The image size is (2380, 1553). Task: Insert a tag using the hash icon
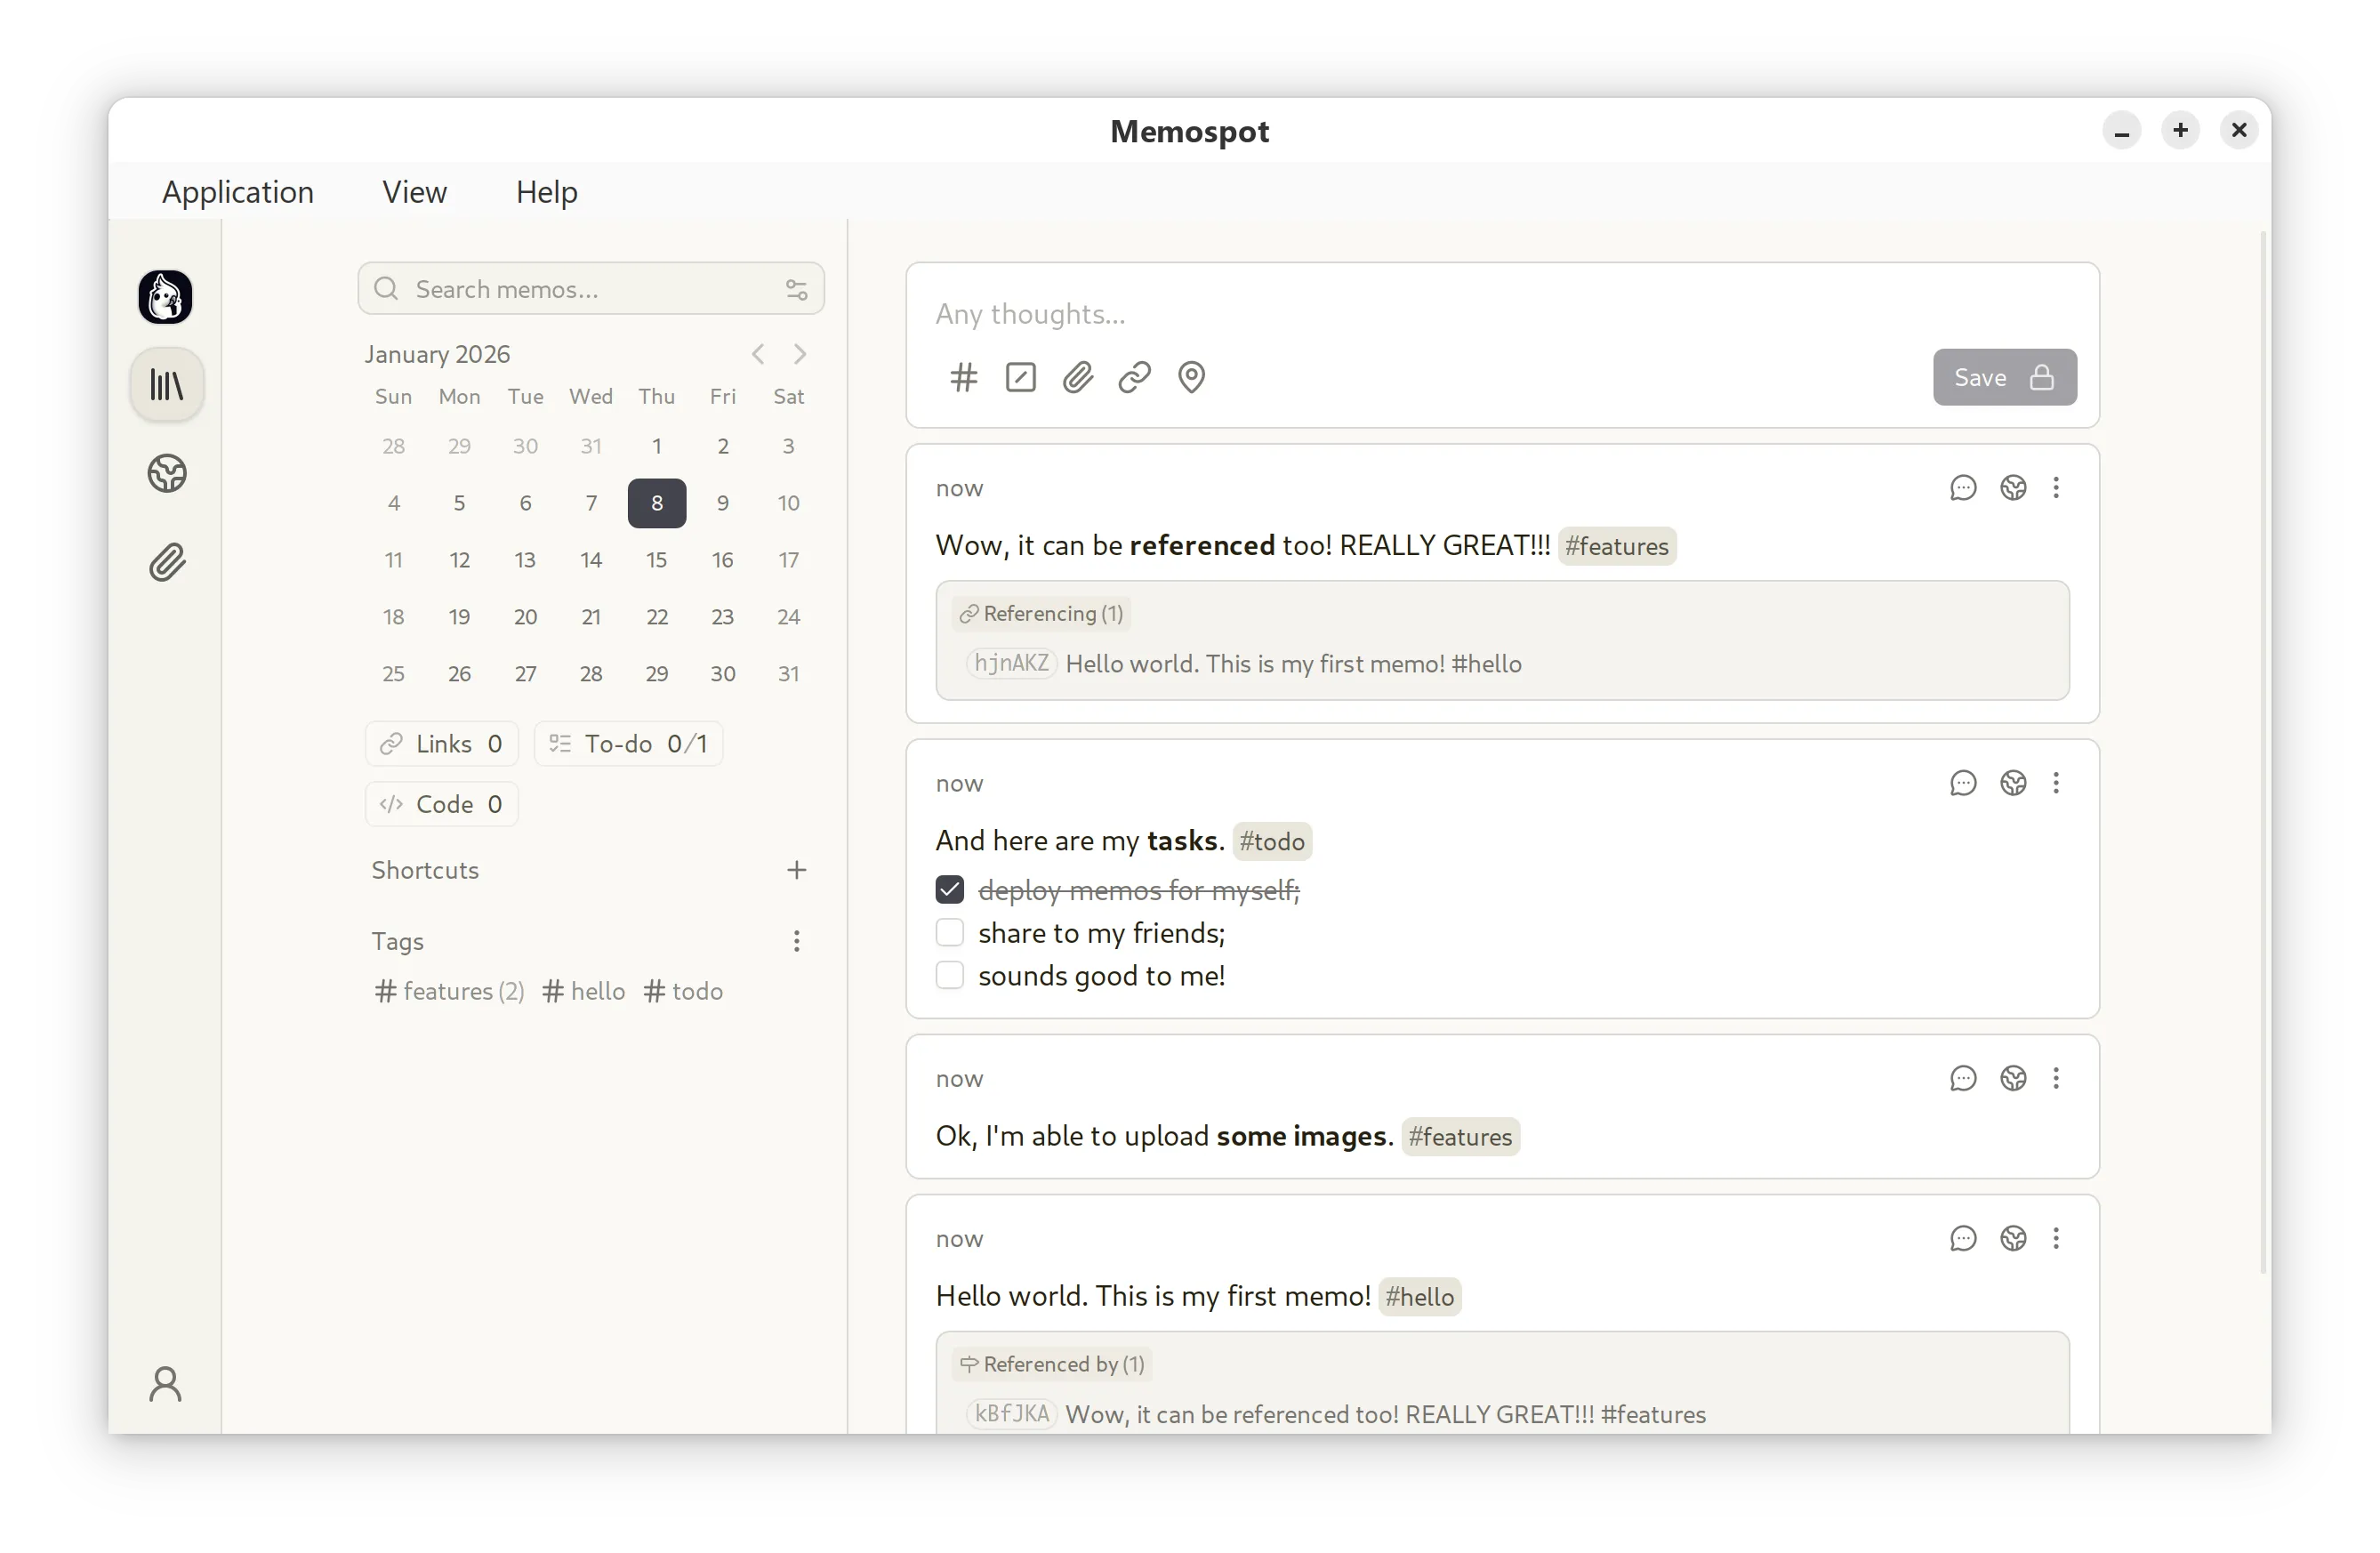point(963,377)
